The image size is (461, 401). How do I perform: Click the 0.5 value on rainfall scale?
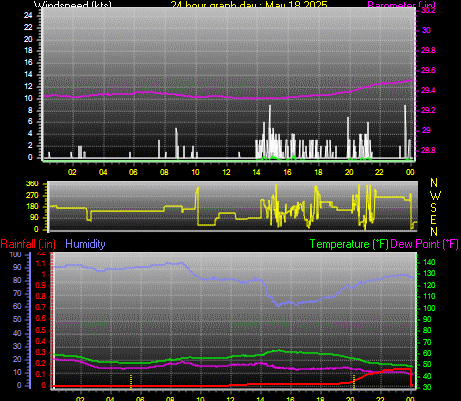pos(40,330)
